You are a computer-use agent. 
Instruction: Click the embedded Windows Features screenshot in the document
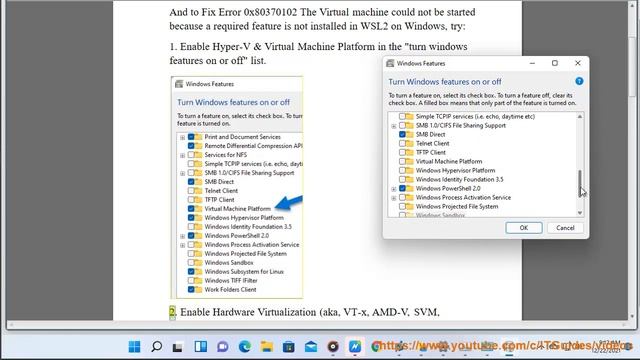click(237, 187)
